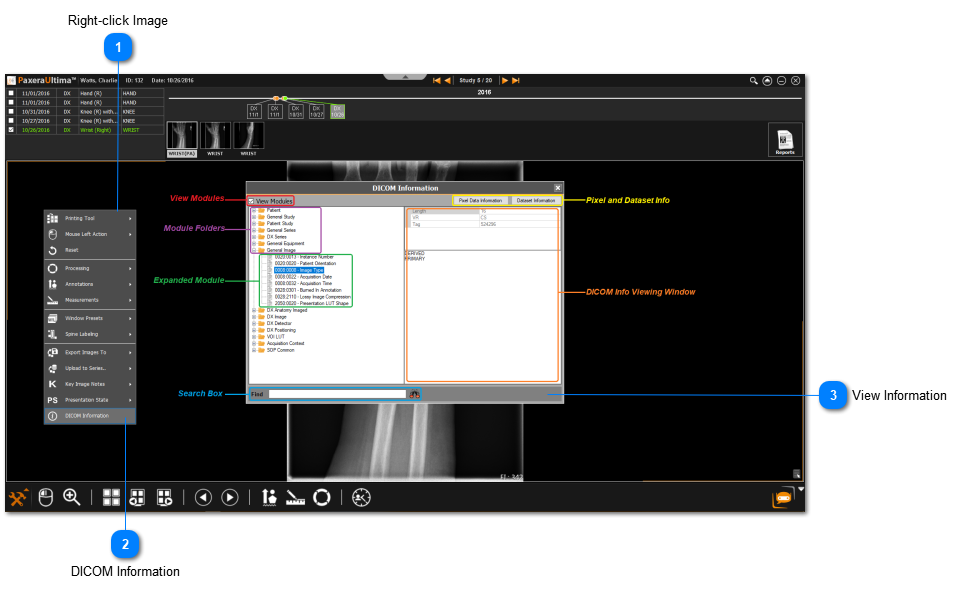Open the Reports icon
963x595 pixels.
coord(785,140)
